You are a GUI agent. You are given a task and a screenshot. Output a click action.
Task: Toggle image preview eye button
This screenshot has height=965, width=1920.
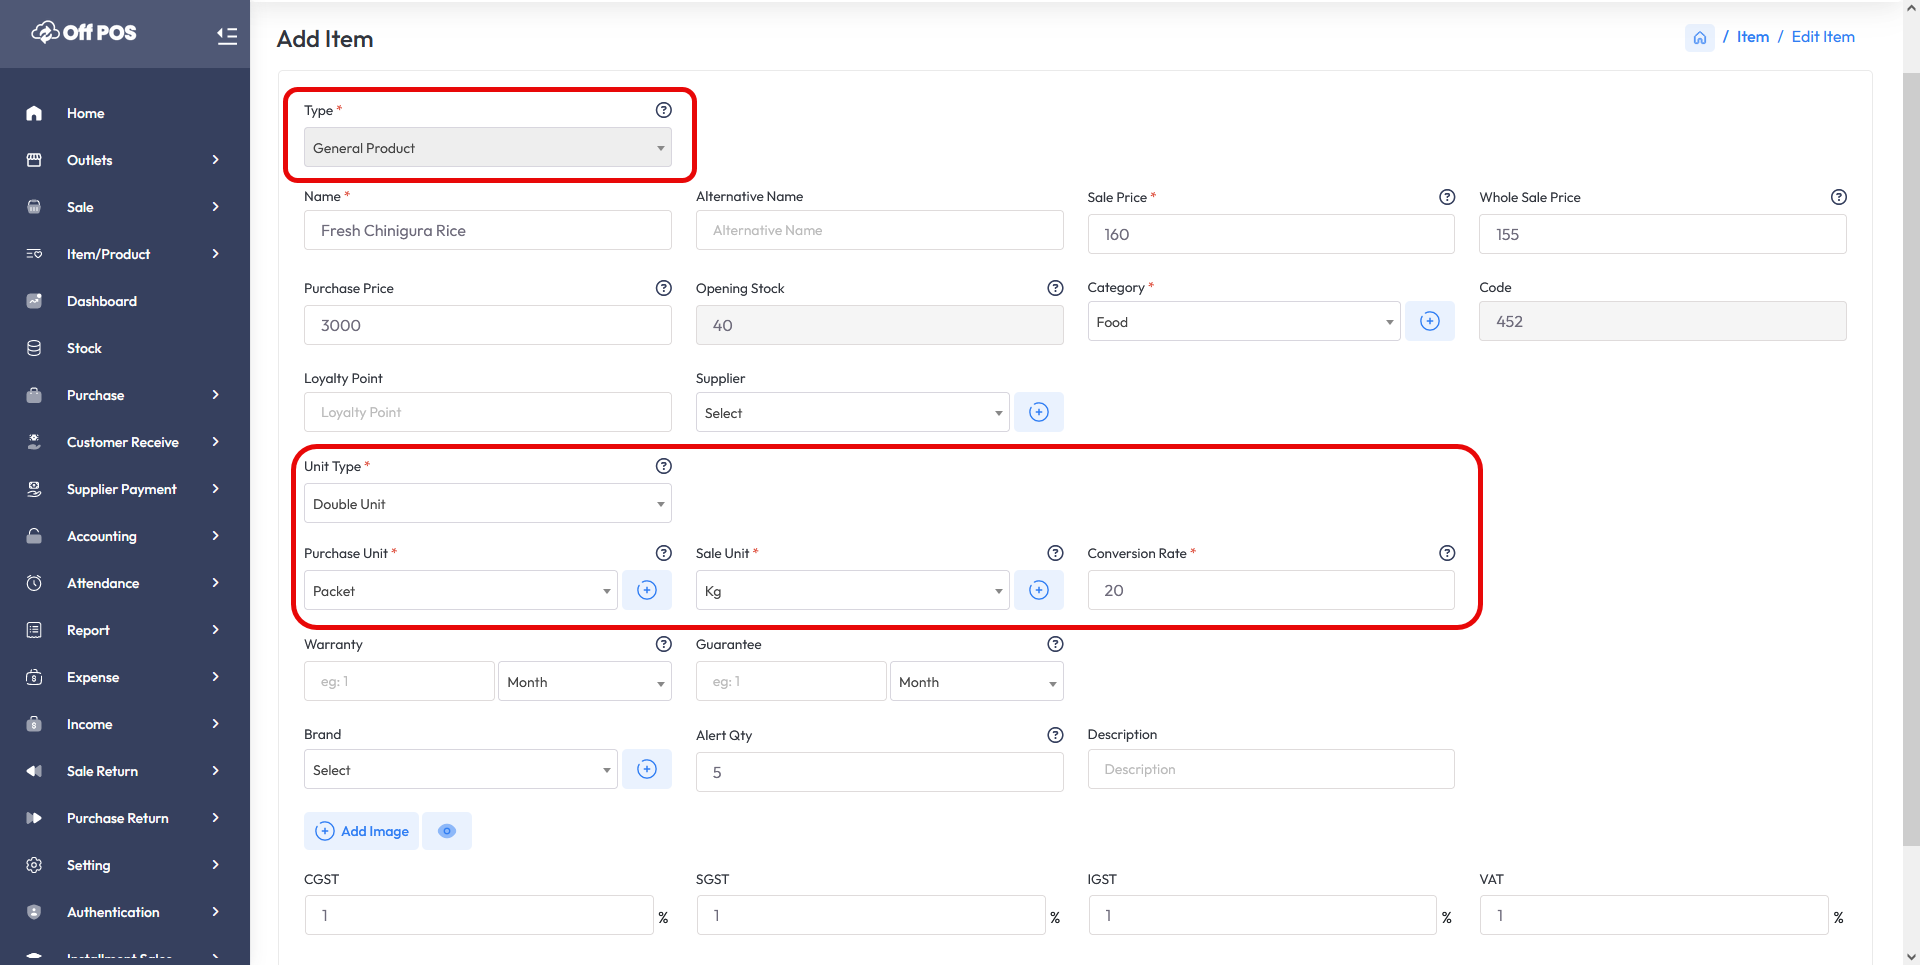[x=447, y=831]
